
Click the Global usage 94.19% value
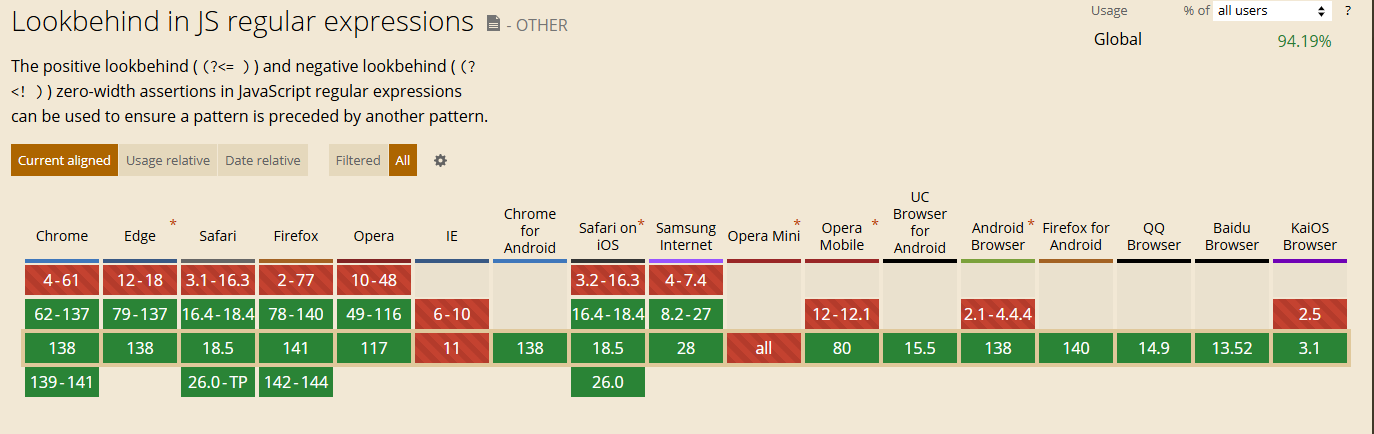tap(1304, 41)
